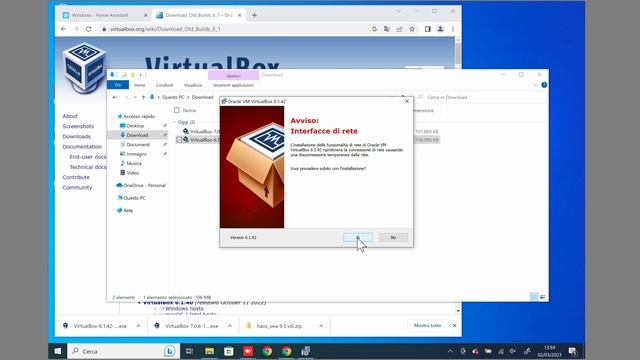Select OneDrive - Personal in Explorer sidebar
The width and height of the screenshot is (640, 360).
[x=141, y=185]
